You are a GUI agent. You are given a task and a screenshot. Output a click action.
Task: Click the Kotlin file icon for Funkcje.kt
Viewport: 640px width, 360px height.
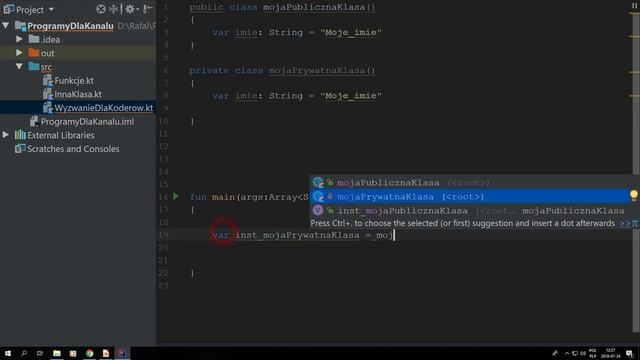(48, 80)
